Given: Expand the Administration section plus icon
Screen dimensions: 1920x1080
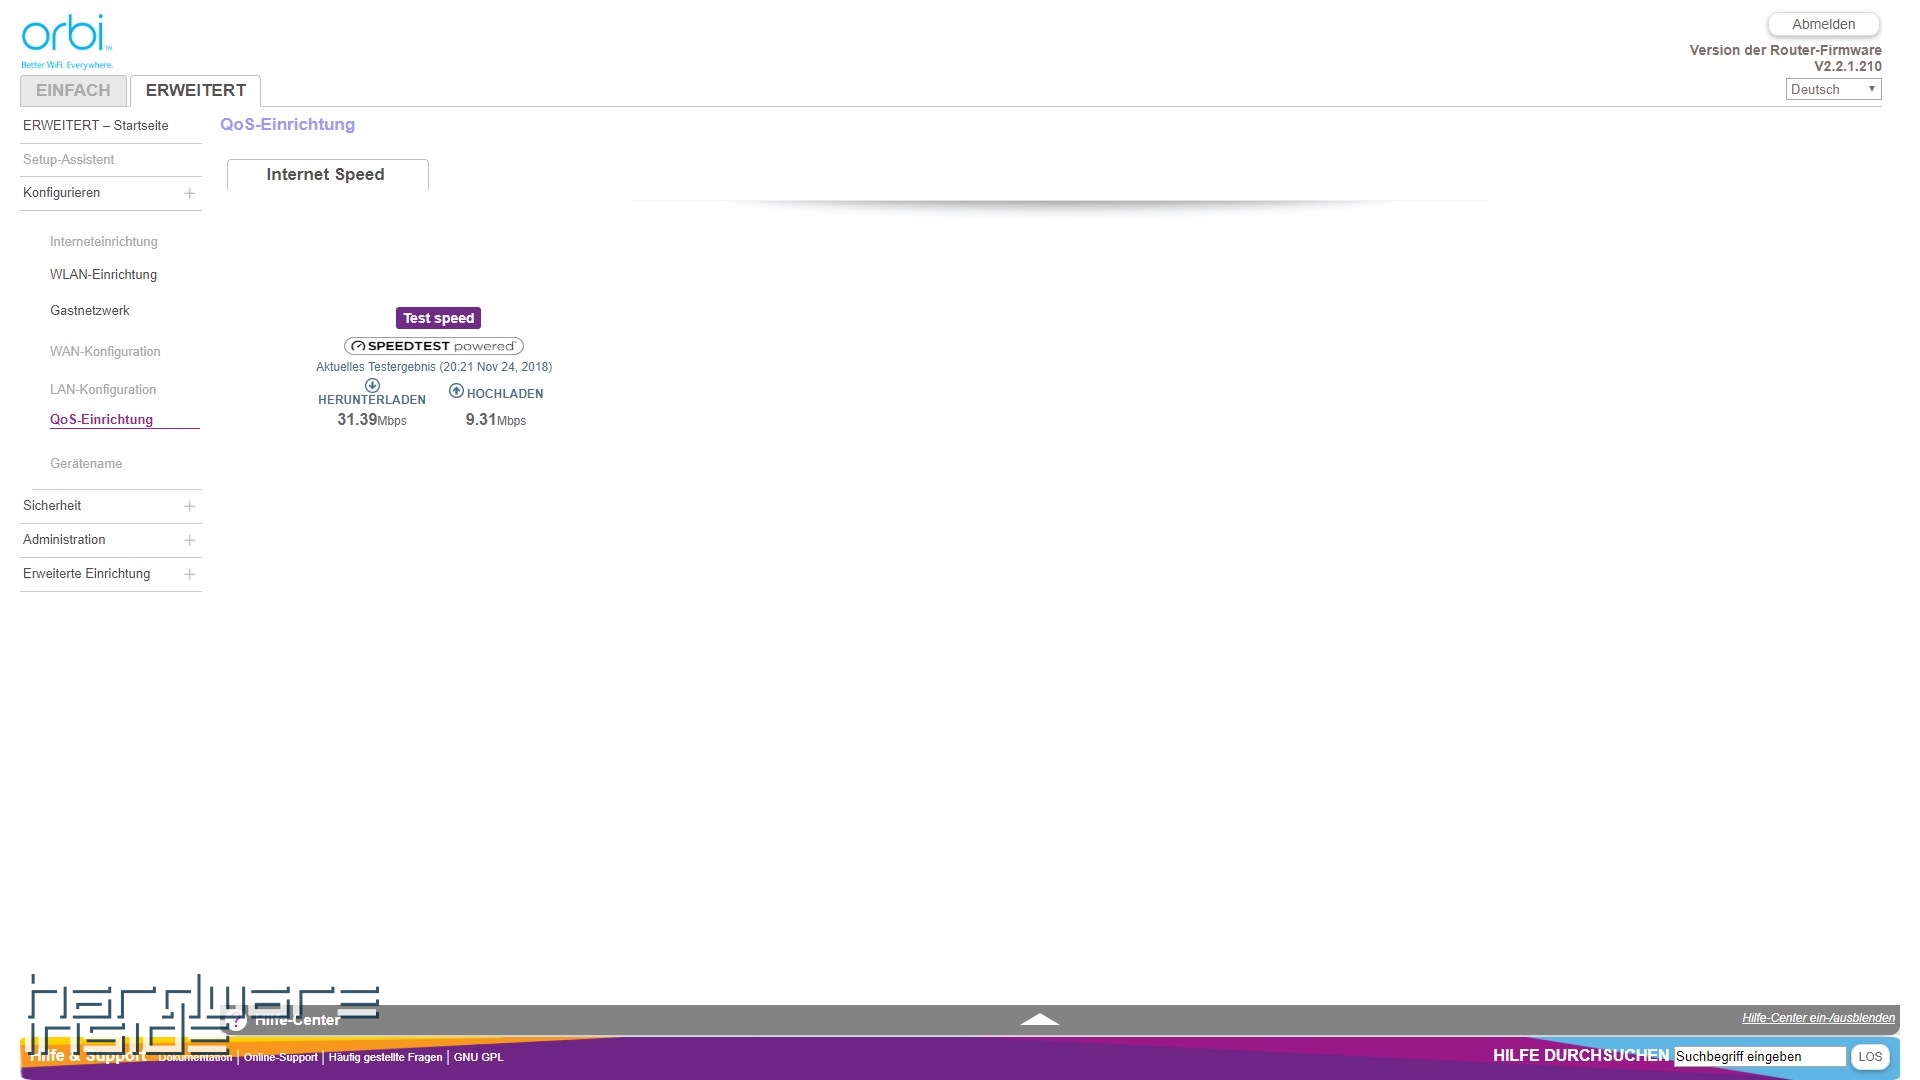Looking at the screenshot, I should pos(189,540).
